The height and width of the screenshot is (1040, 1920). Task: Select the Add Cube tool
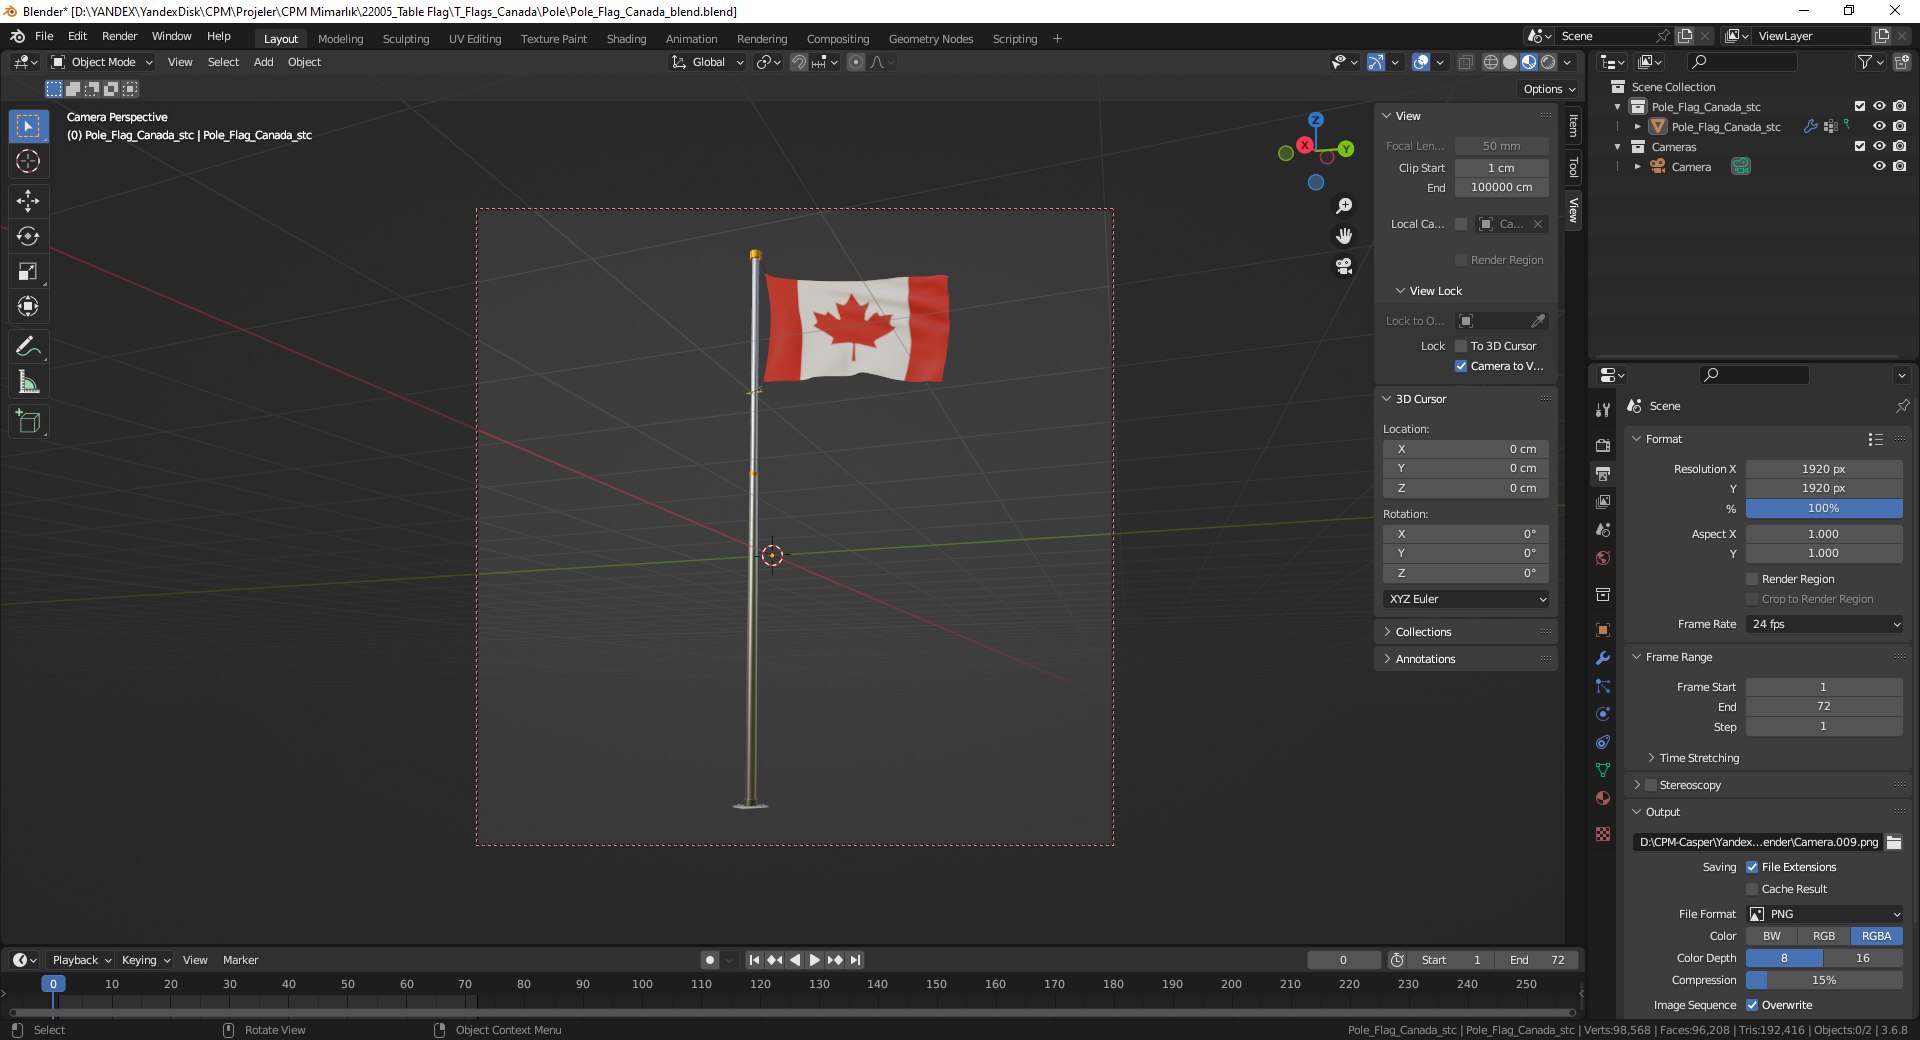click(28, 422)
